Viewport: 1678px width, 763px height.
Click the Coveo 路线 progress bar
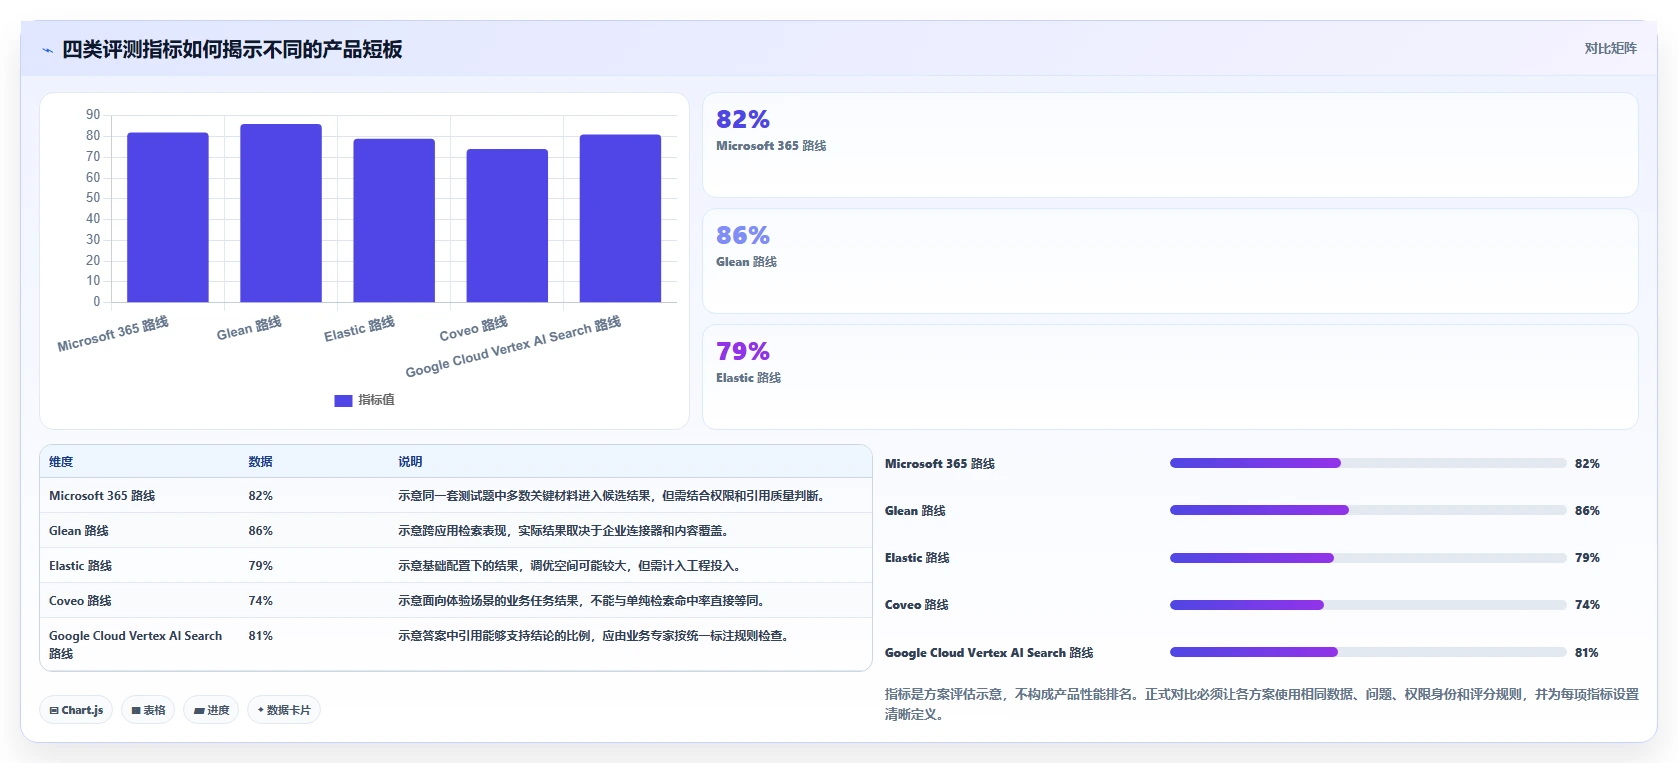1368,605
